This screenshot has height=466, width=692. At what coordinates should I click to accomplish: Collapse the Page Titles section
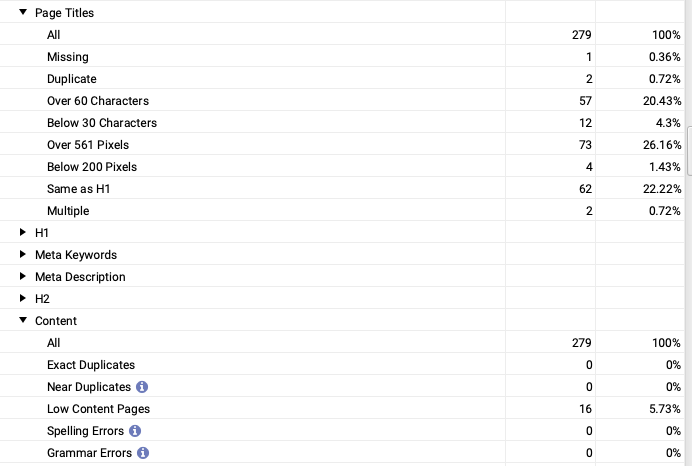pos(23,12)
